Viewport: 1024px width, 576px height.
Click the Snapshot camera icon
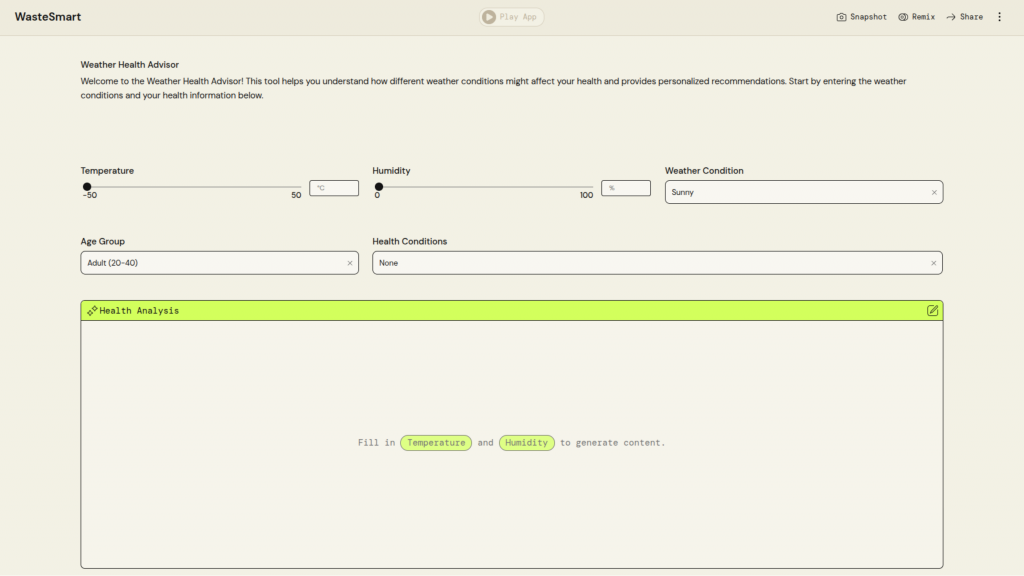click(x=841, y=17)
